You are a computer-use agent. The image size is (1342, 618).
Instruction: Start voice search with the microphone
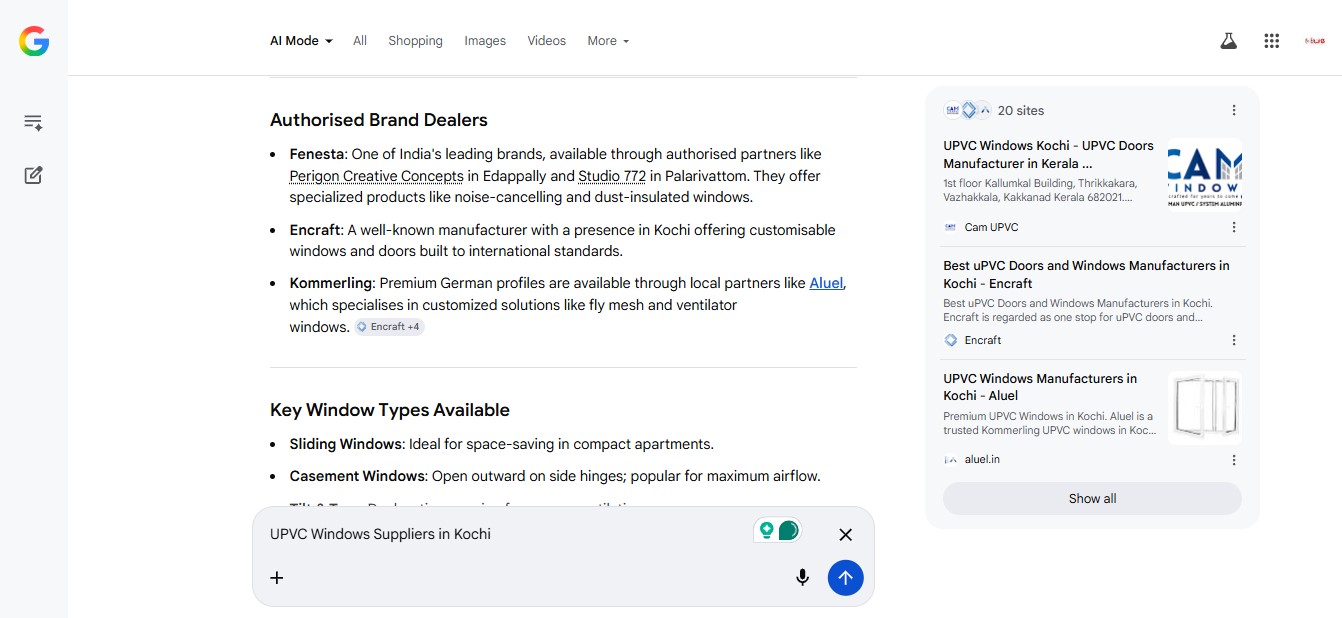click(802, 577)
